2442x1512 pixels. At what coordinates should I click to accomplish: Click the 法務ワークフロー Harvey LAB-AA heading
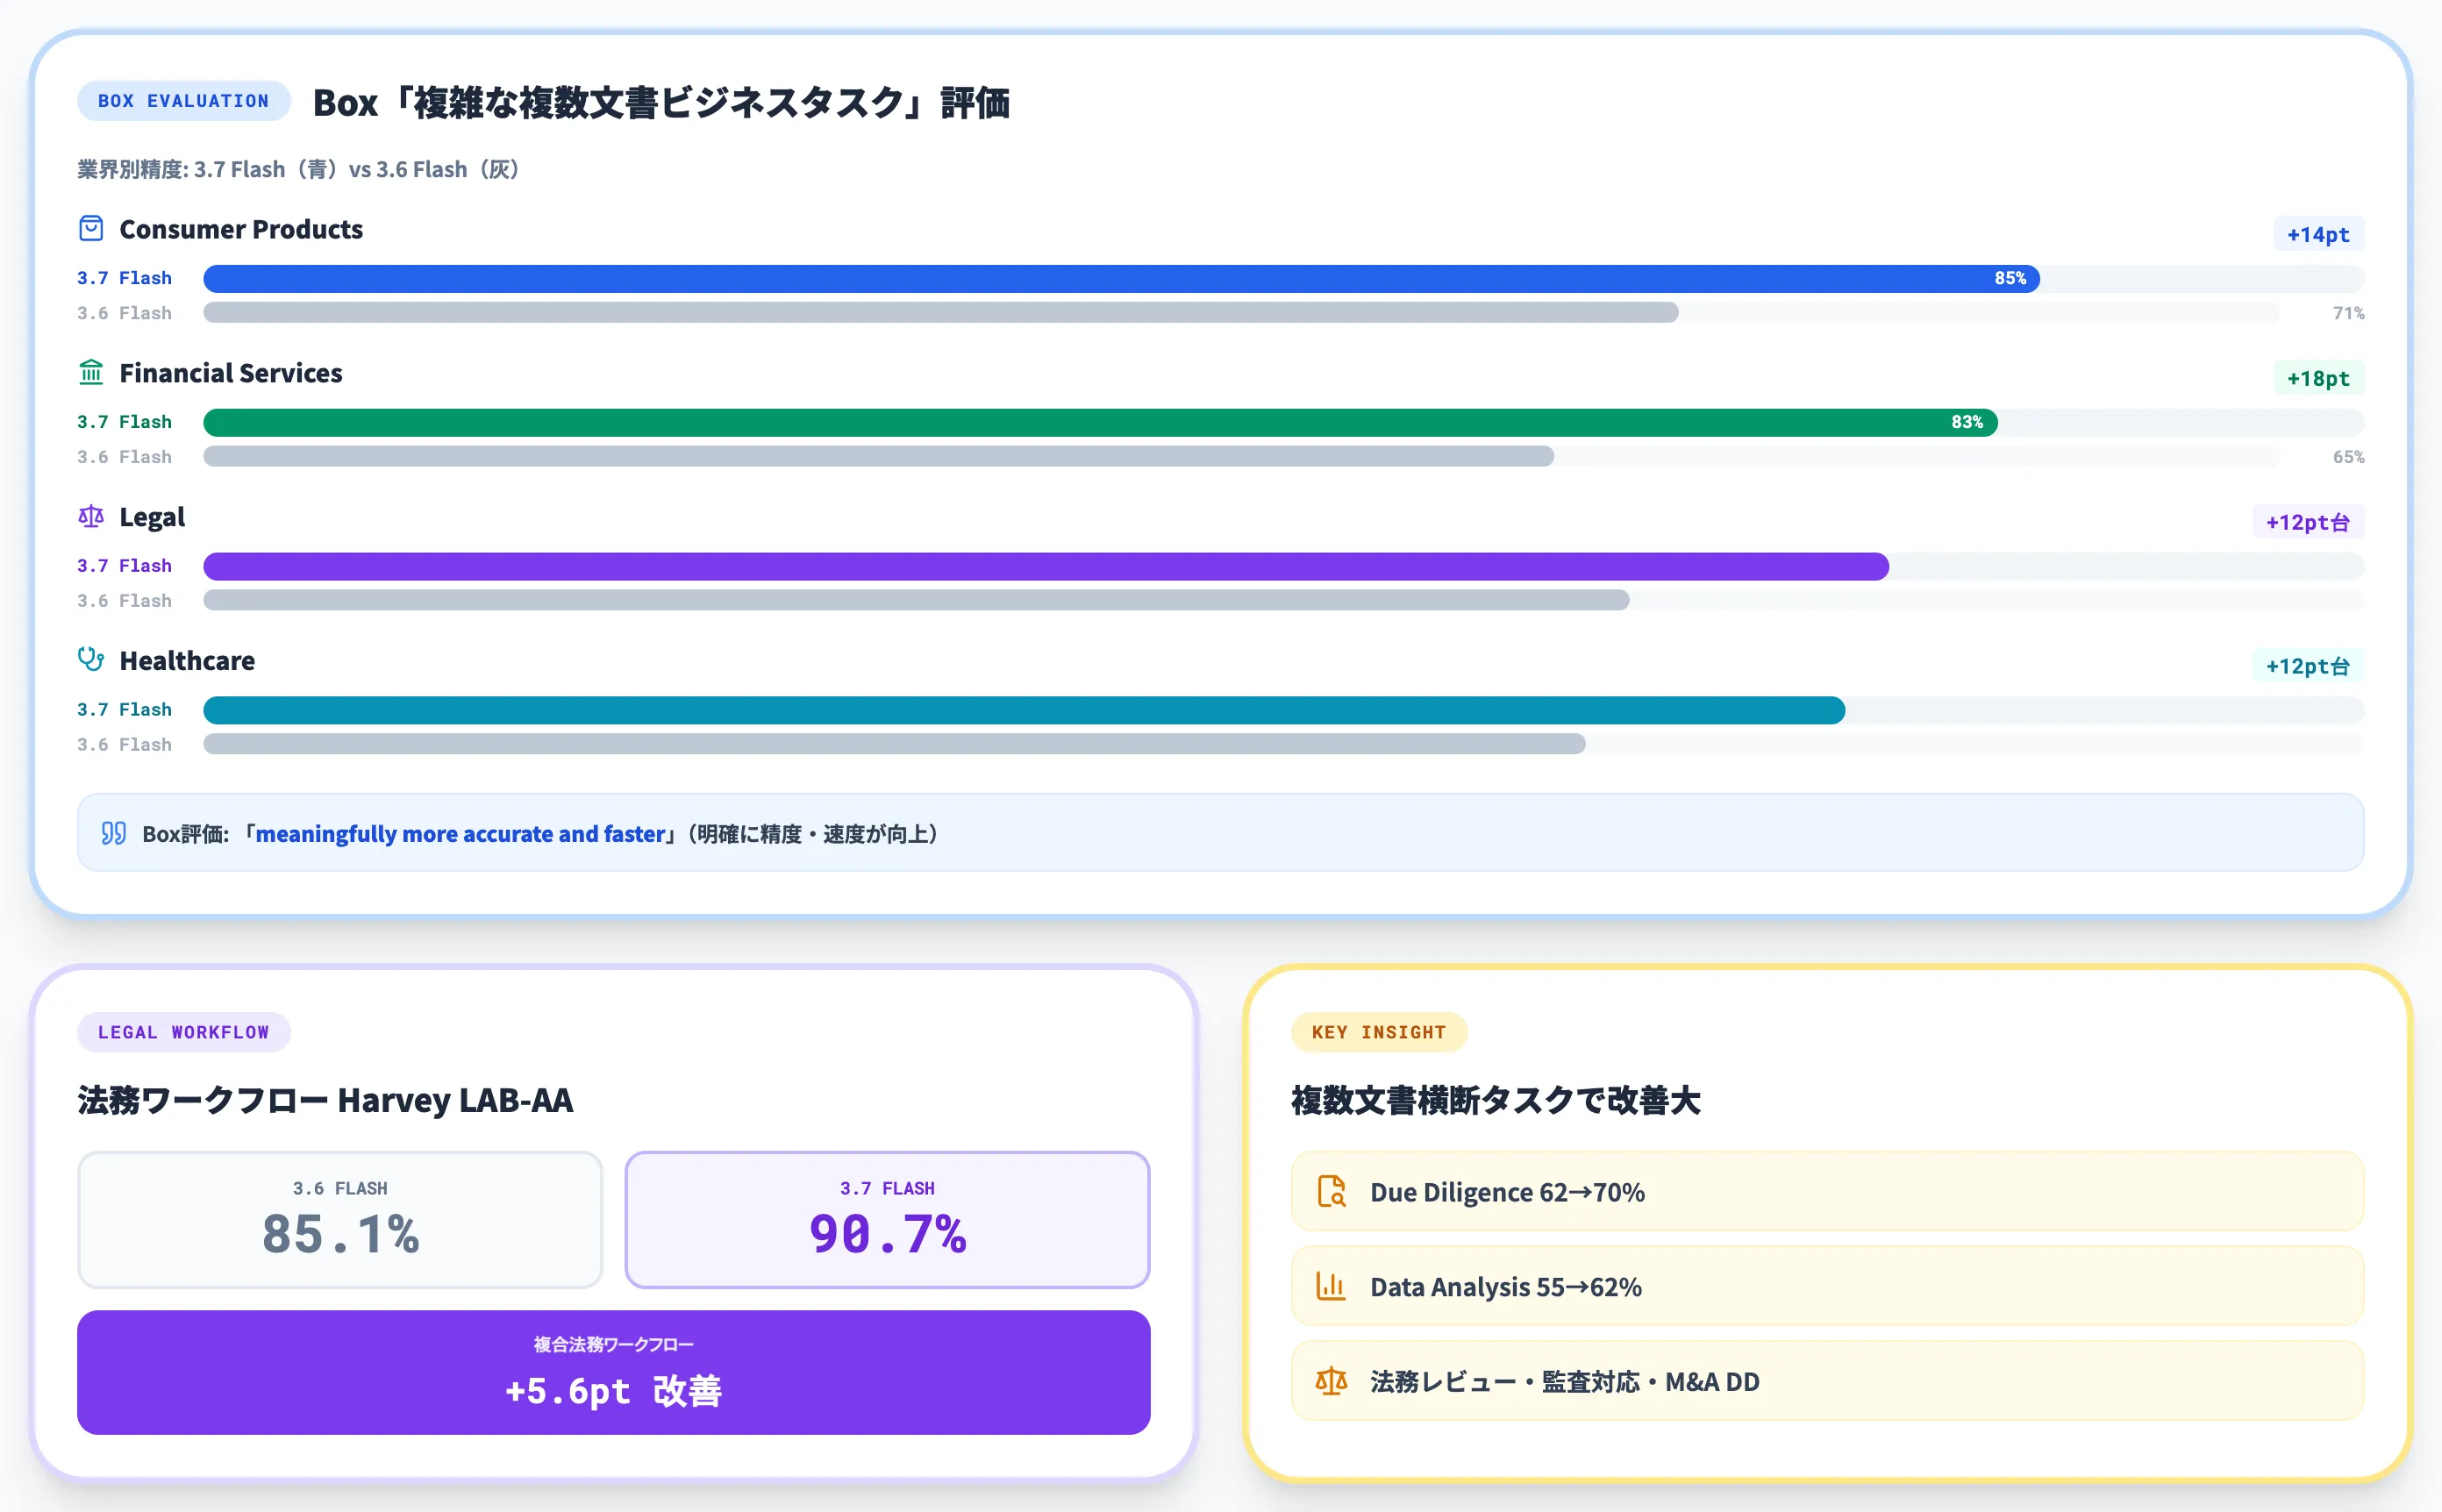tap(325, 1100)
